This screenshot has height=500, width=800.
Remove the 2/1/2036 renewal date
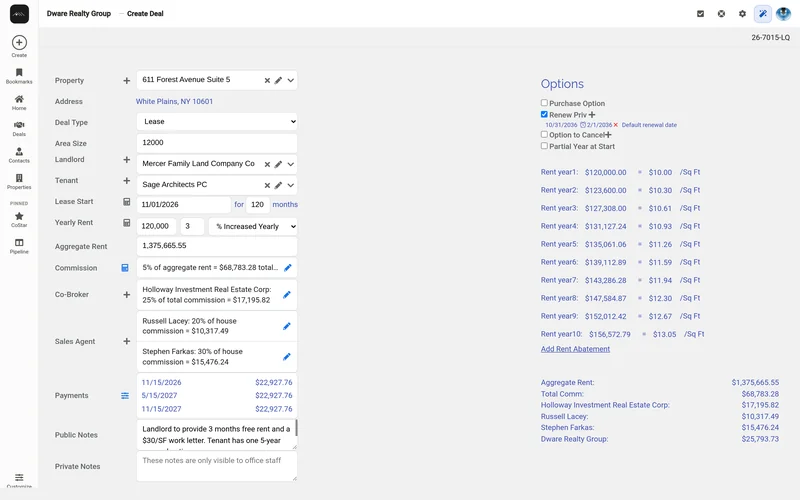(x=616, y=125)
